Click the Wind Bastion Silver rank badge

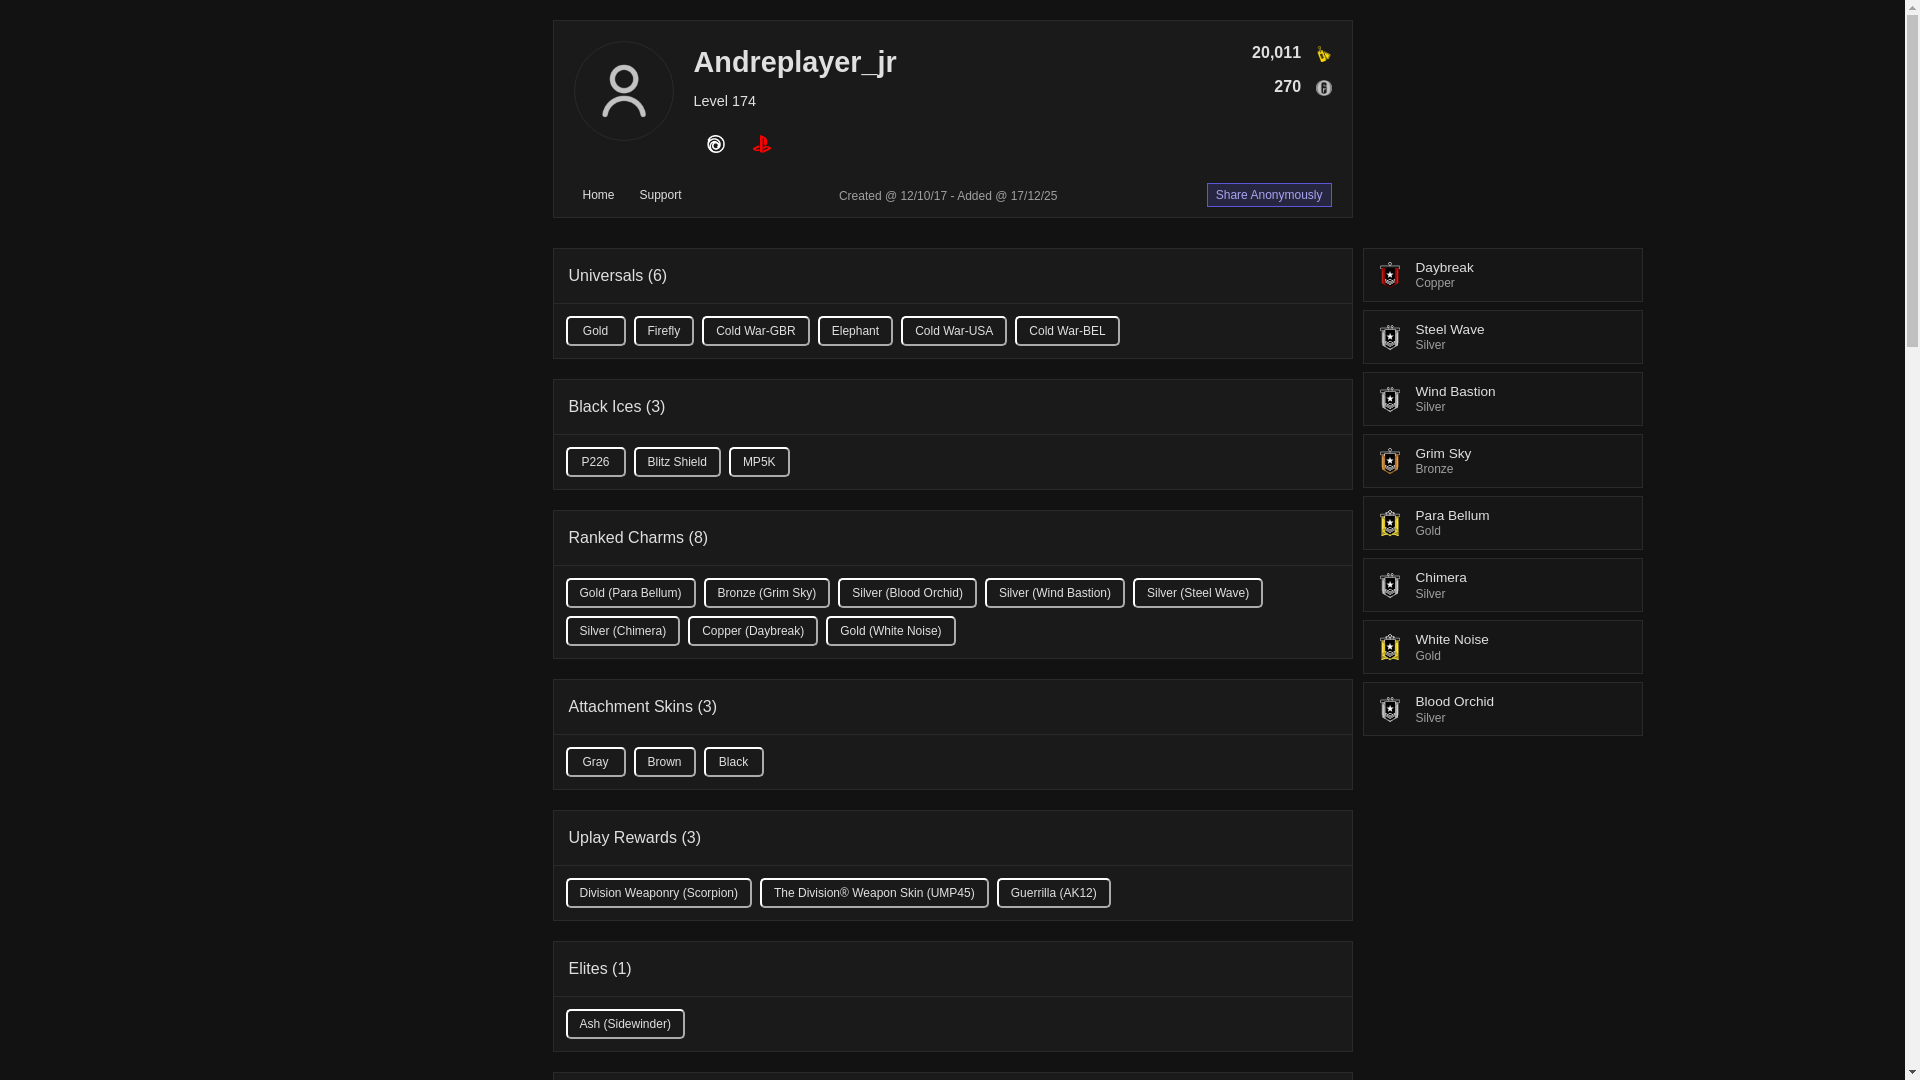click(x=1390, y=399)
